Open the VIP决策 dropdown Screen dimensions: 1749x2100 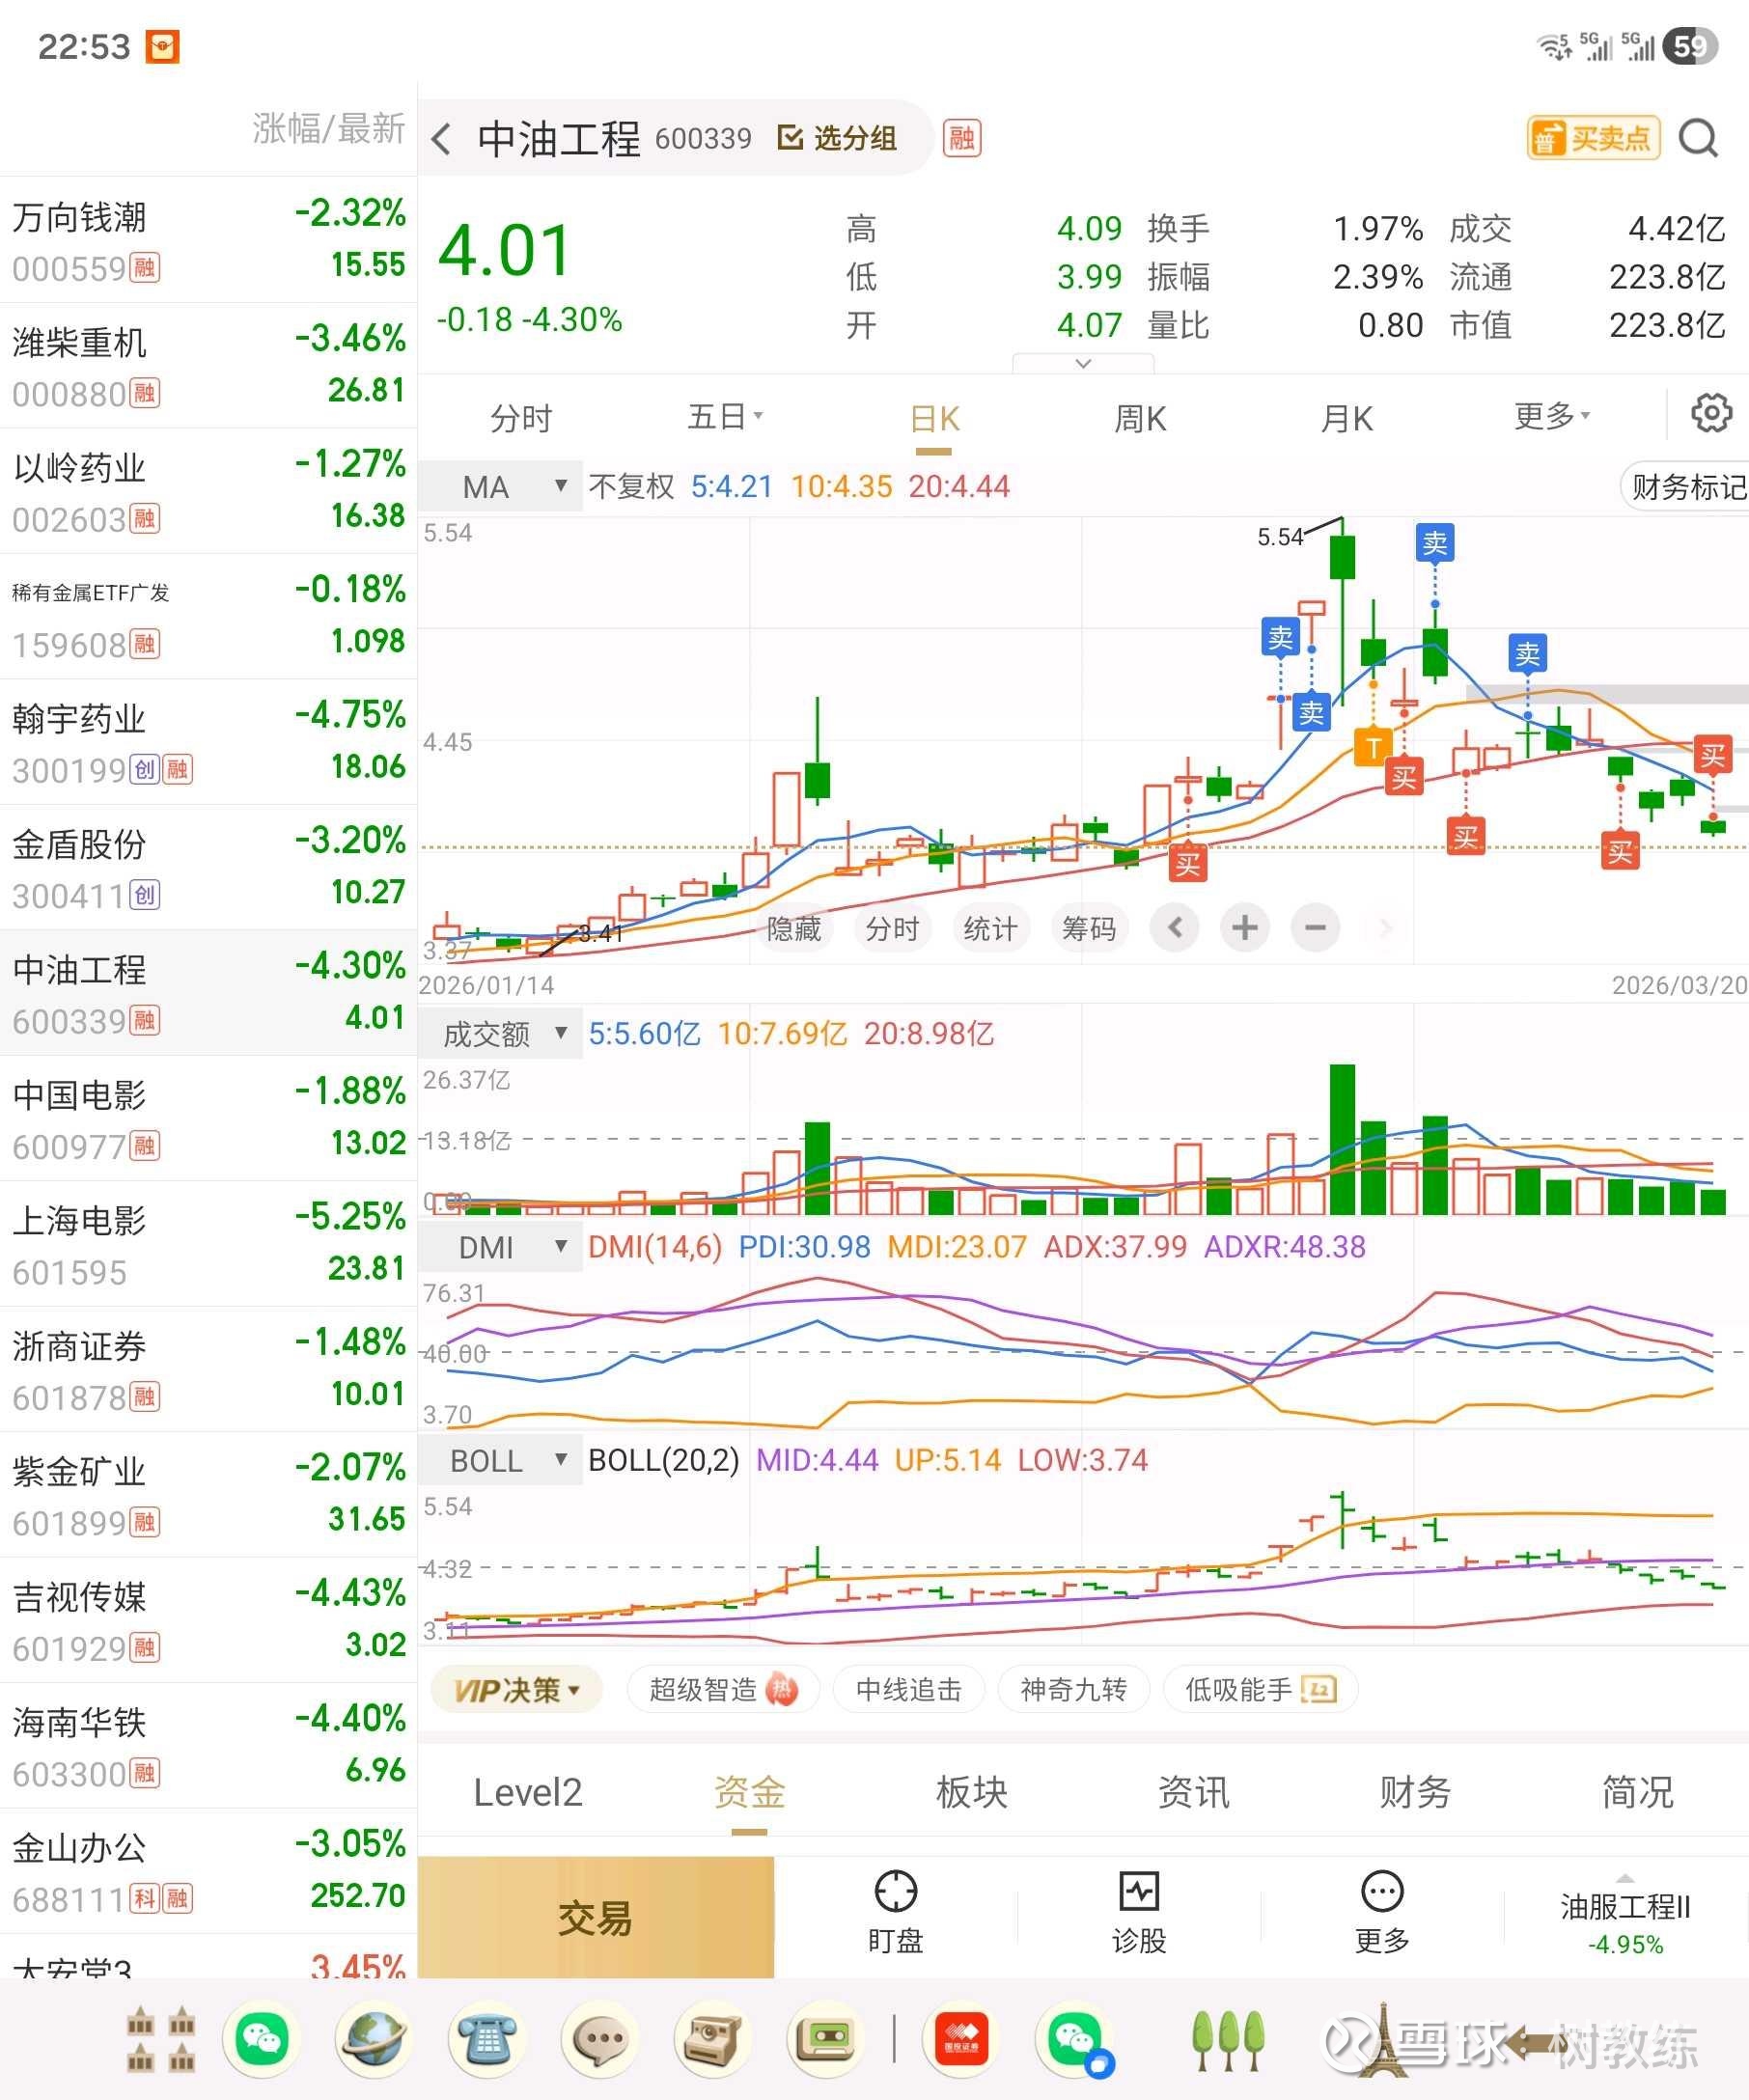516,1690
